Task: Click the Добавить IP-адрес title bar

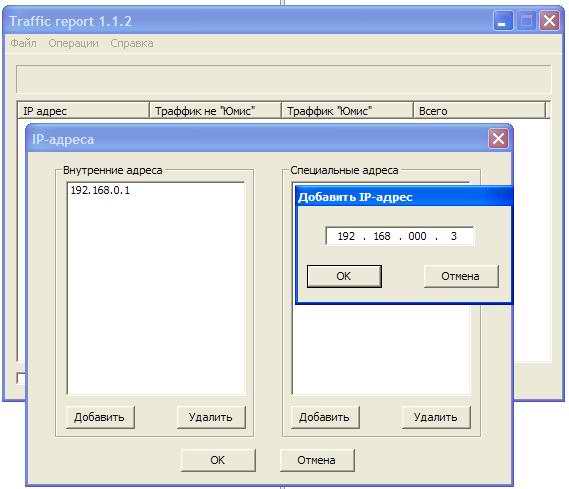Action: [x=404, y=197]
